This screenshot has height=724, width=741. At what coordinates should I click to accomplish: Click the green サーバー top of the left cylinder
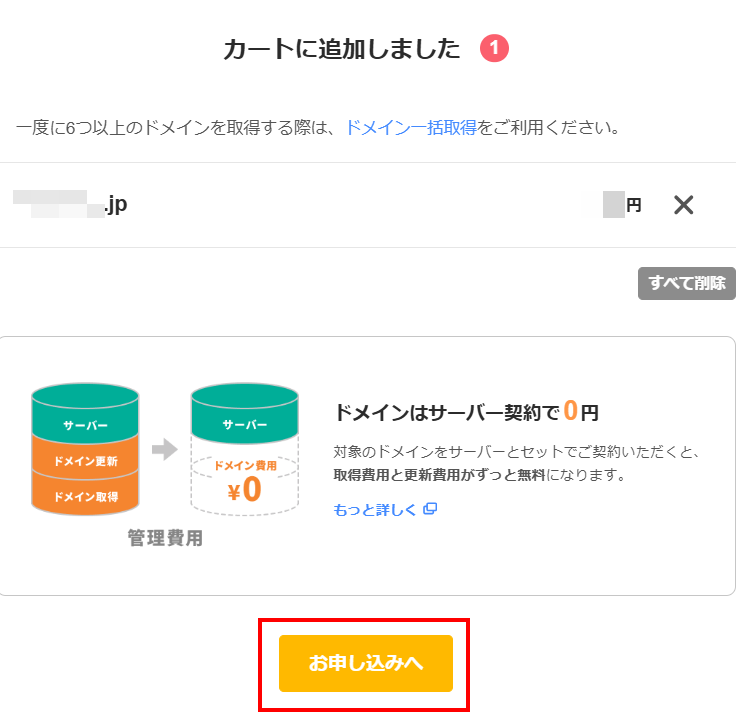[86, 422]
